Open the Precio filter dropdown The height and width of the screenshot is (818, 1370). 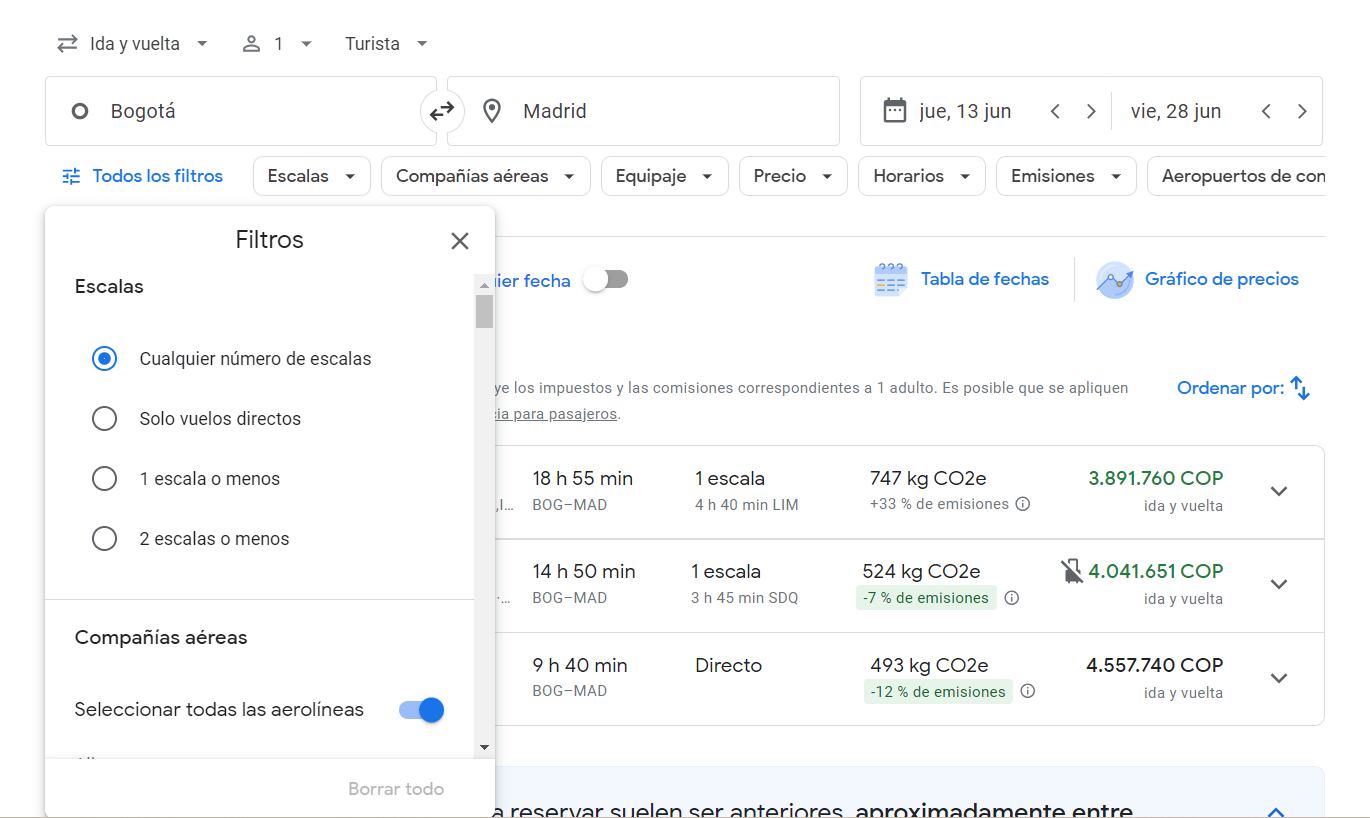(793, 176)
